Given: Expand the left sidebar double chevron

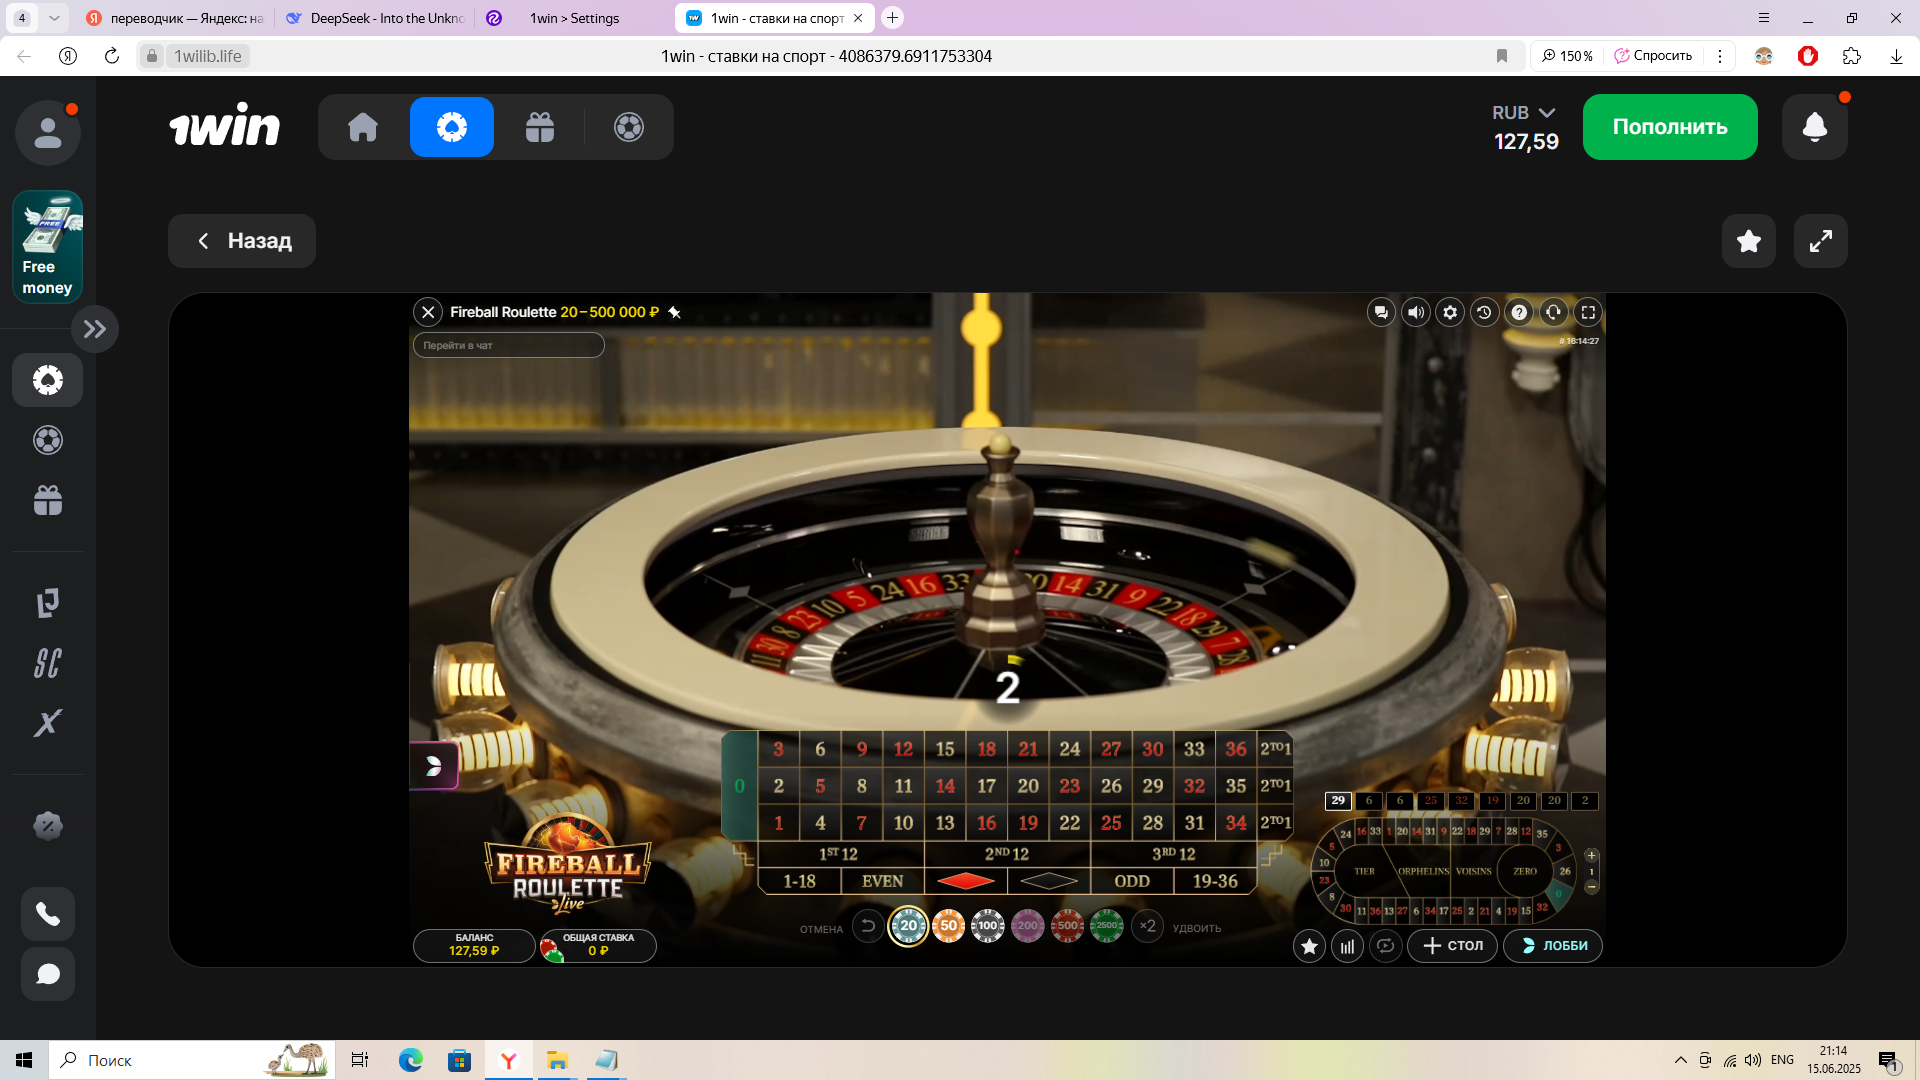Looking at the screenshot, I should click(95, 329).
